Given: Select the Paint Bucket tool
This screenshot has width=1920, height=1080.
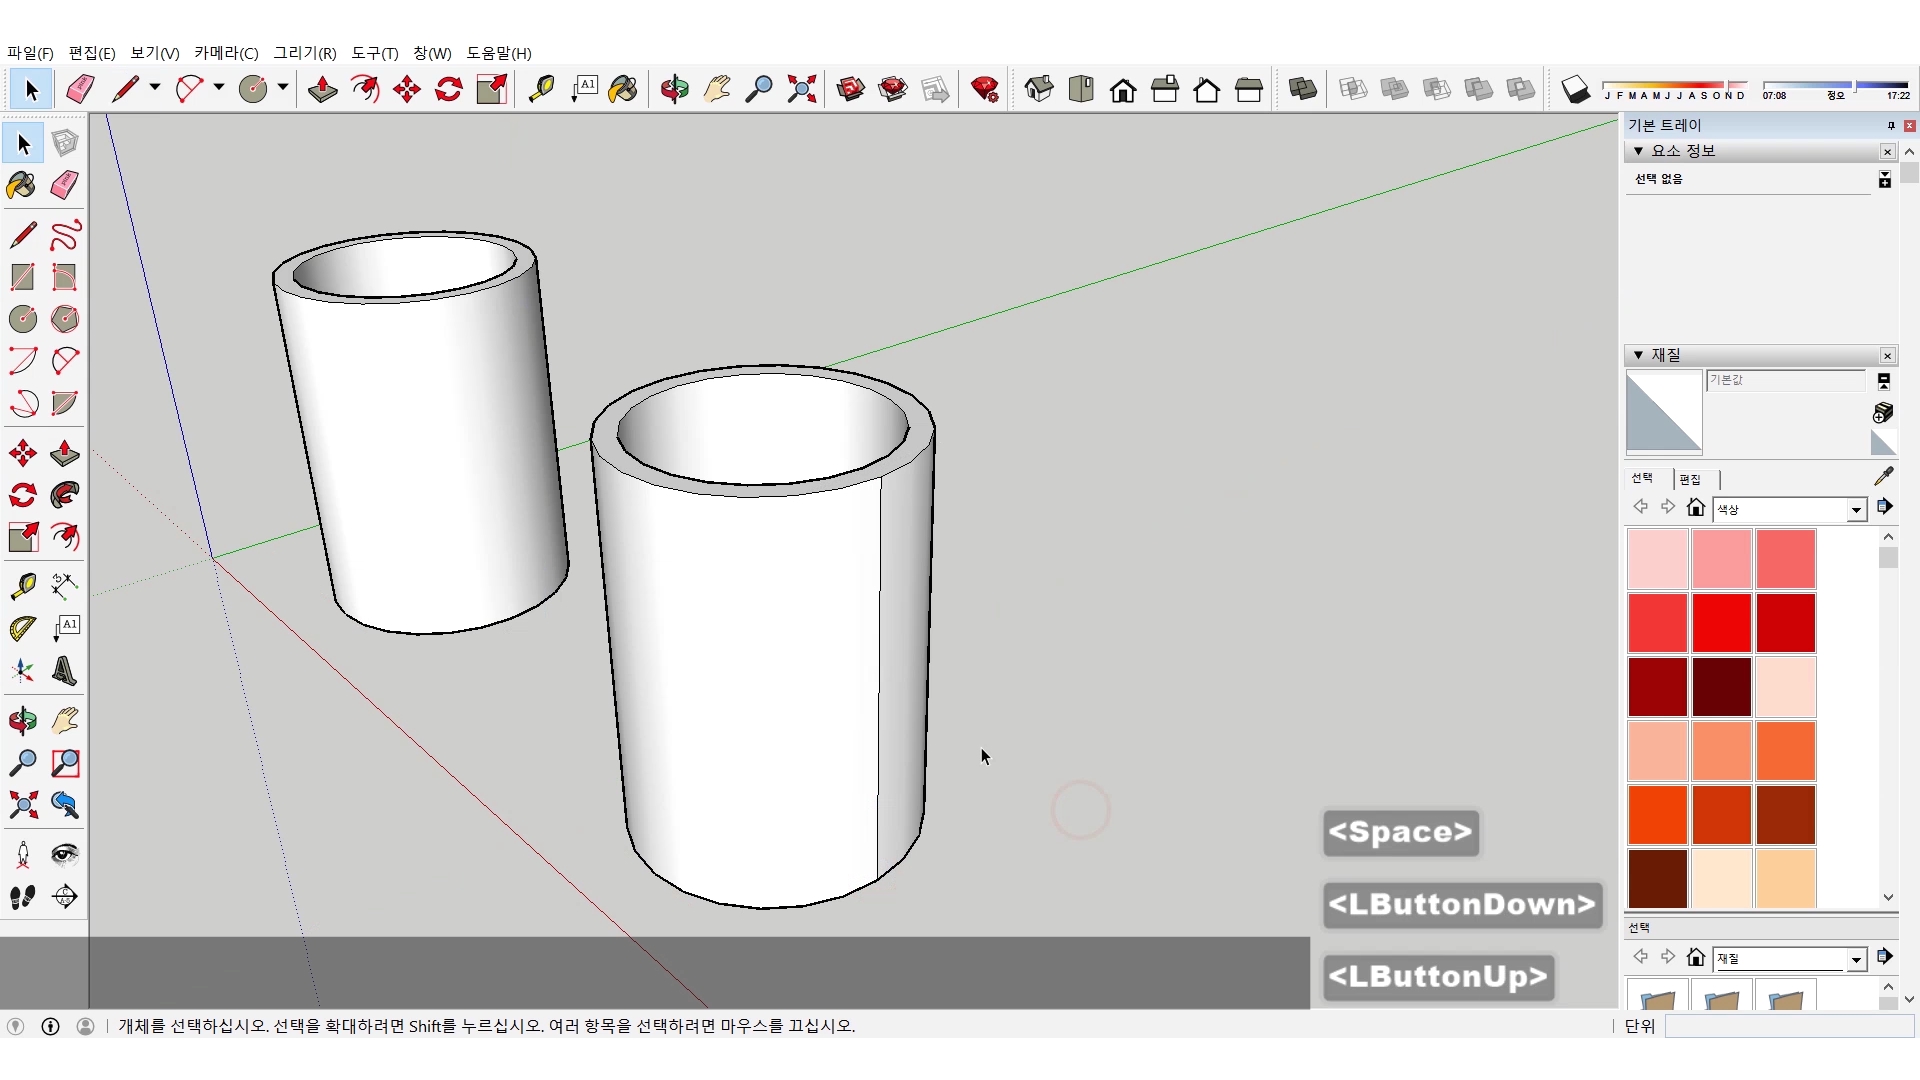Looking at the screenshot, I should click(x=22, y=185).
